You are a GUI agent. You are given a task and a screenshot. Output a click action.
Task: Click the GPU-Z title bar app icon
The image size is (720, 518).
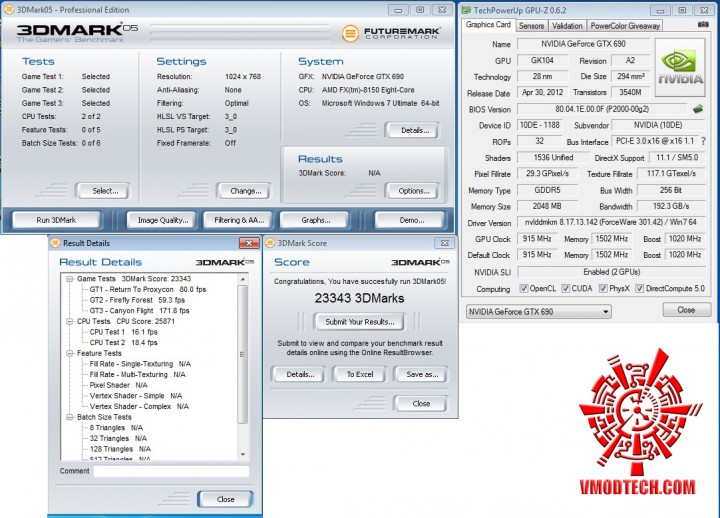point(467,10)
